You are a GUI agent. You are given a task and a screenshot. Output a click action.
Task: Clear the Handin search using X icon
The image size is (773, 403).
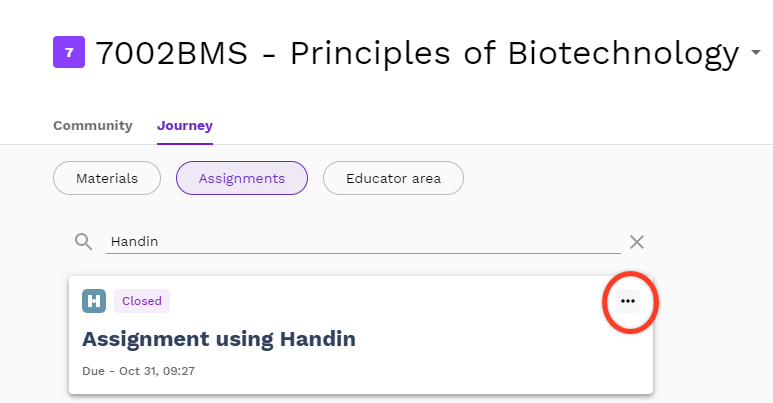pos(637,242)
